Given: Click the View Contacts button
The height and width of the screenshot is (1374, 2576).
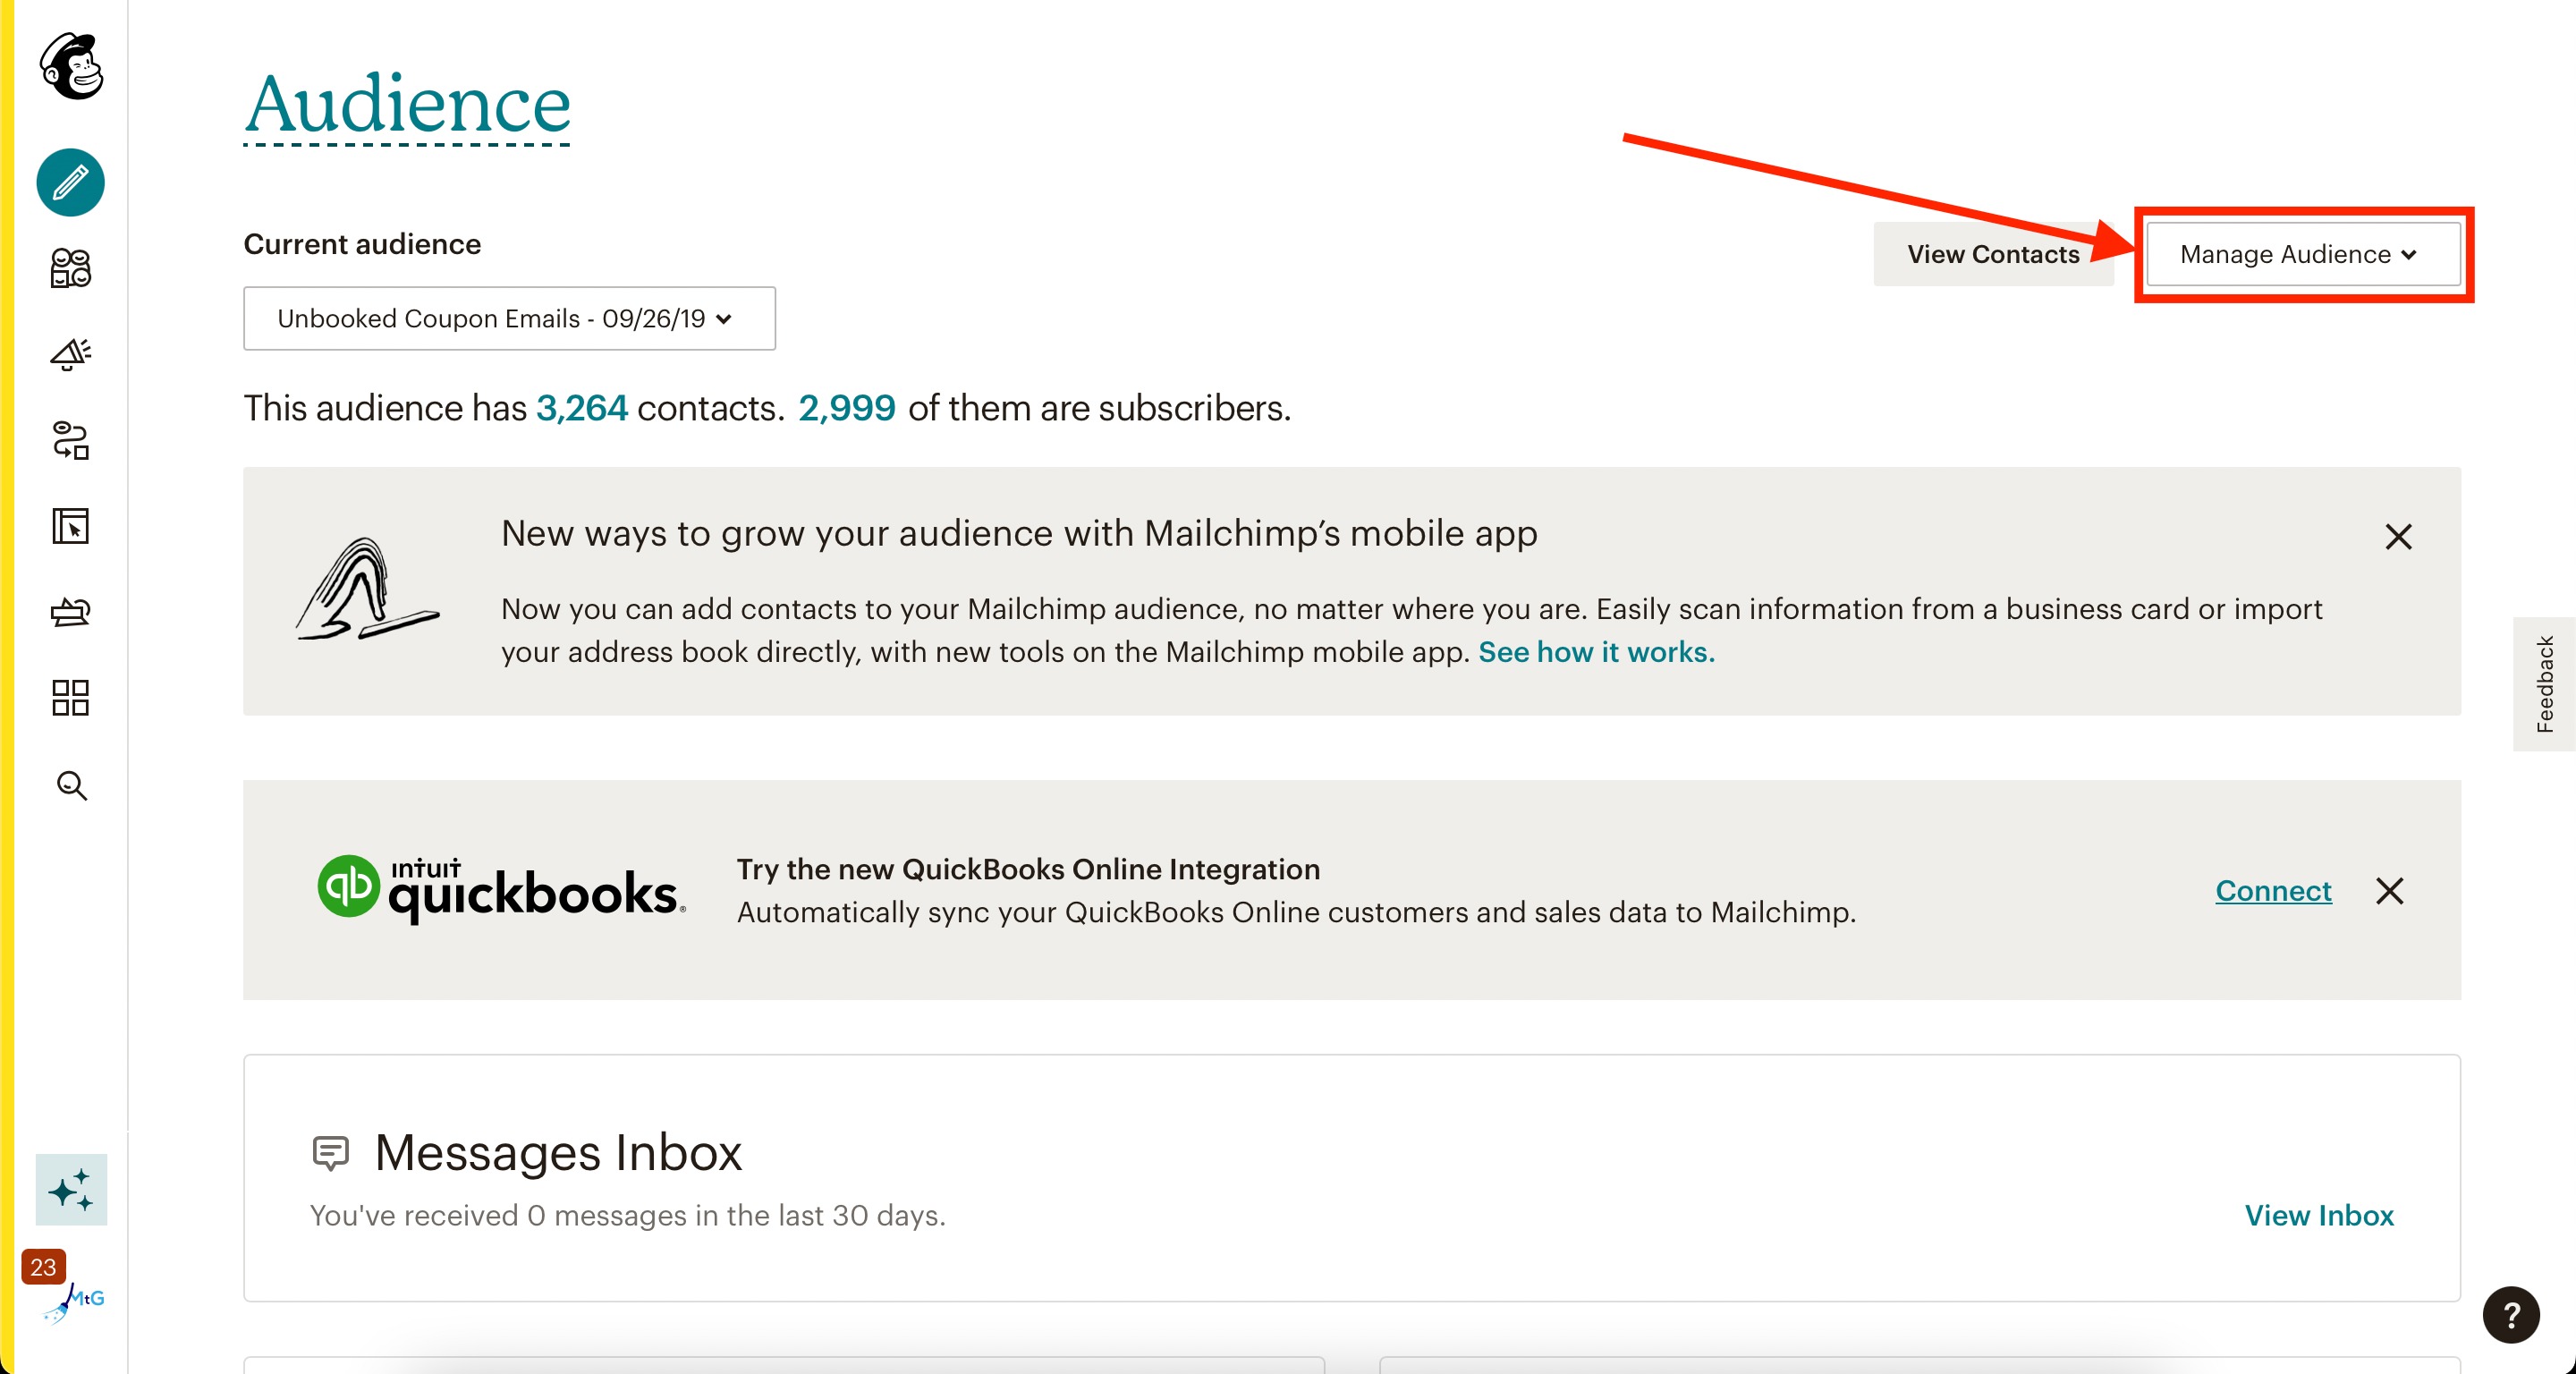Looking at the screenshot, I should [x=1993, y=254].
